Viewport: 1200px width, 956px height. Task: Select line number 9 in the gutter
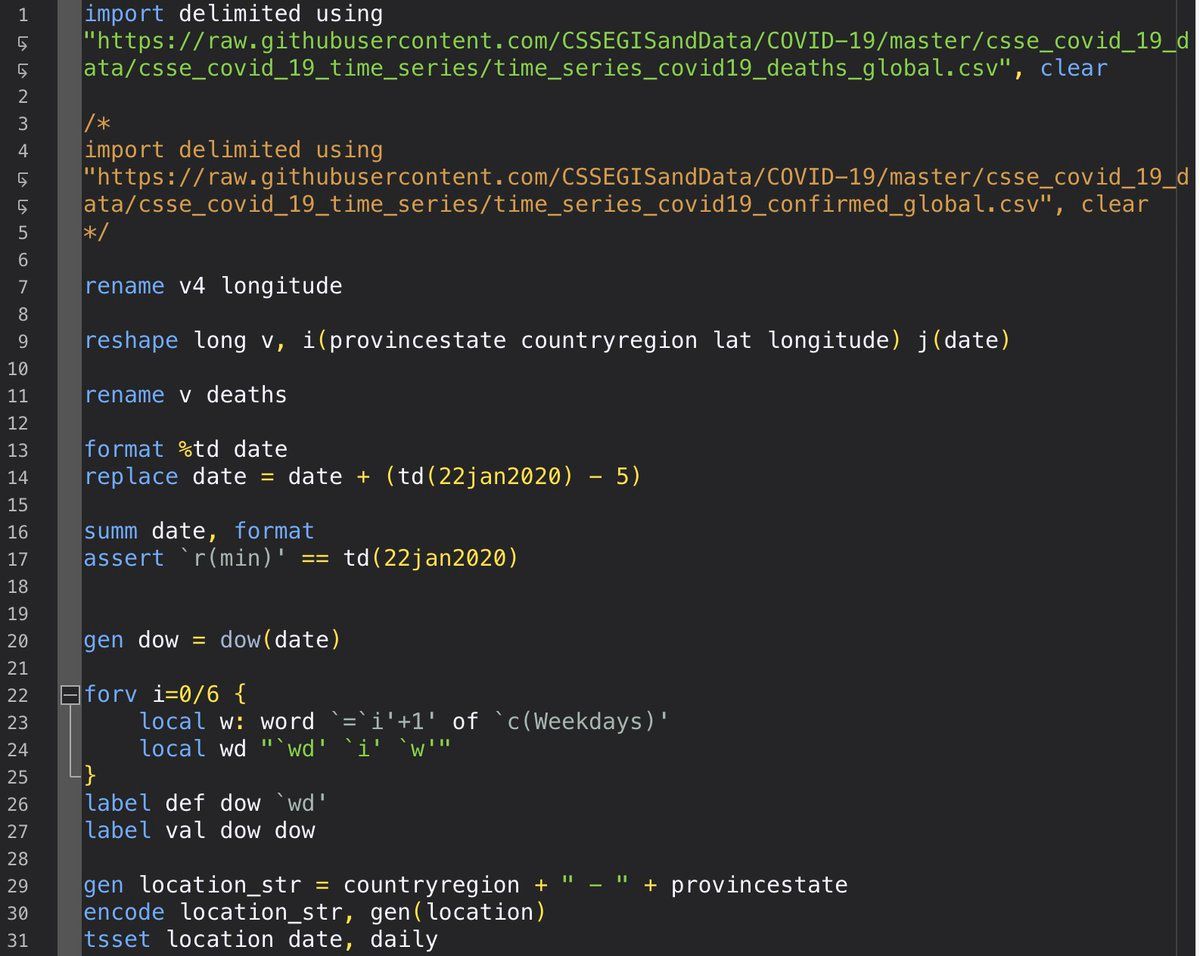[x=22, y=341]
